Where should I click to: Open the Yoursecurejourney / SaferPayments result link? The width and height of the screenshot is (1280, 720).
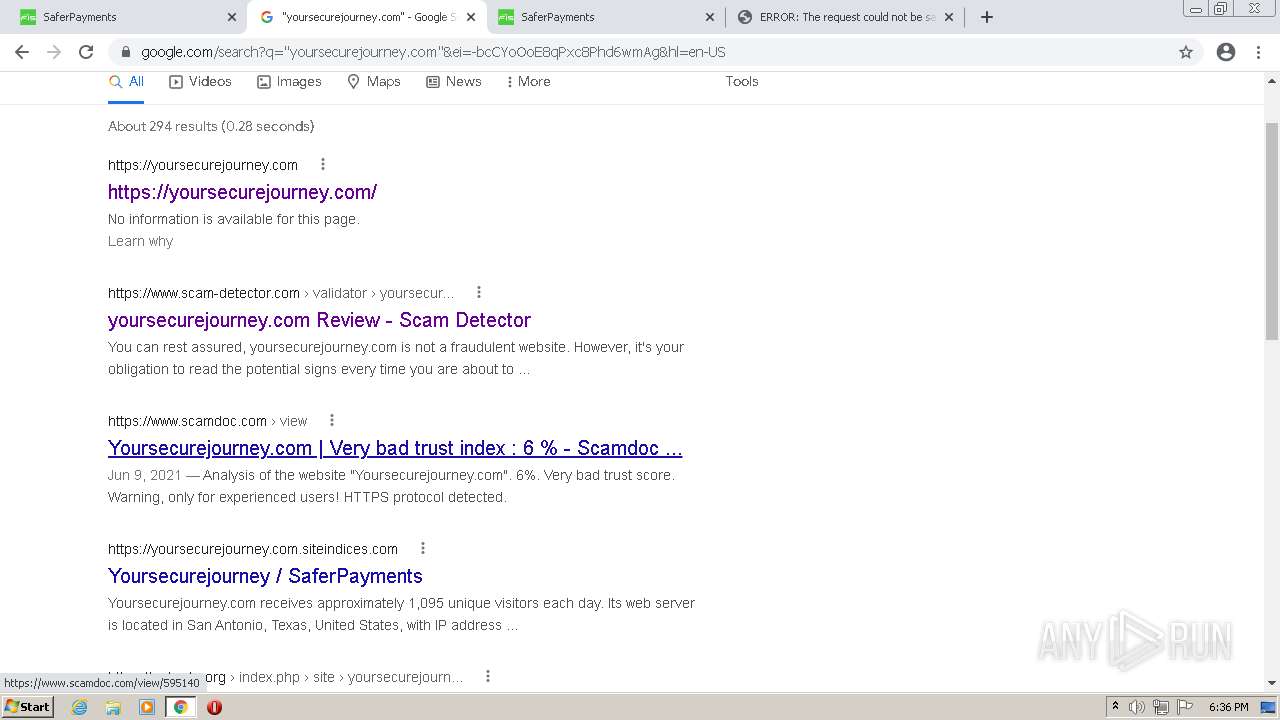tap(265, 576)
